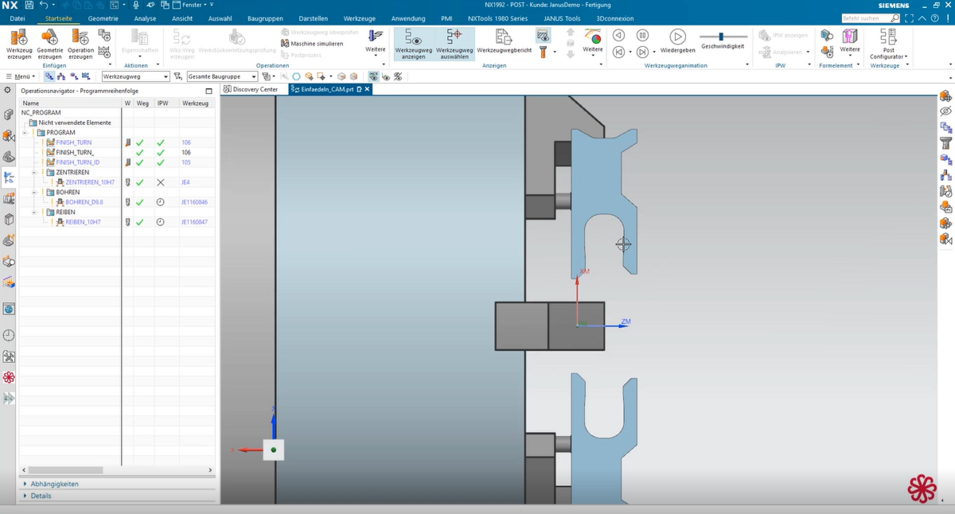Click the Werkzeug column header
Screen dimensions: 955x514
click(x=196, y=104)
